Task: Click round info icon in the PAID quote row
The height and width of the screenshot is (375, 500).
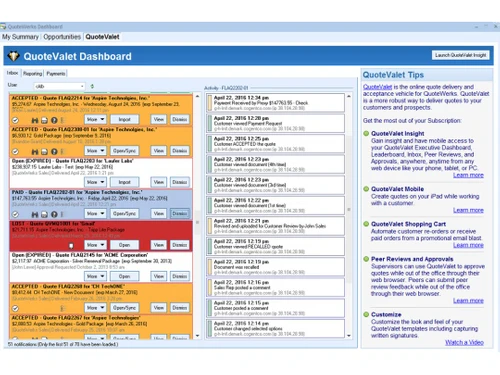Action: [54, 214]
